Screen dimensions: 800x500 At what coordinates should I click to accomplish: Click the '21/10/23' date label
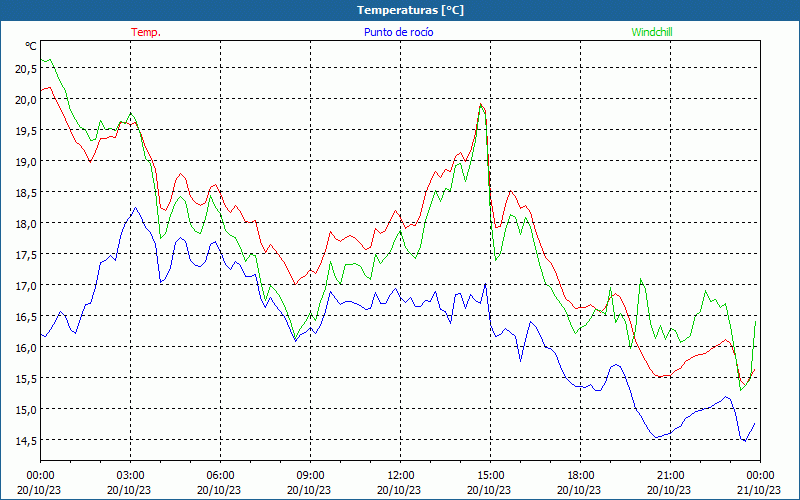[x=759, y=490]
